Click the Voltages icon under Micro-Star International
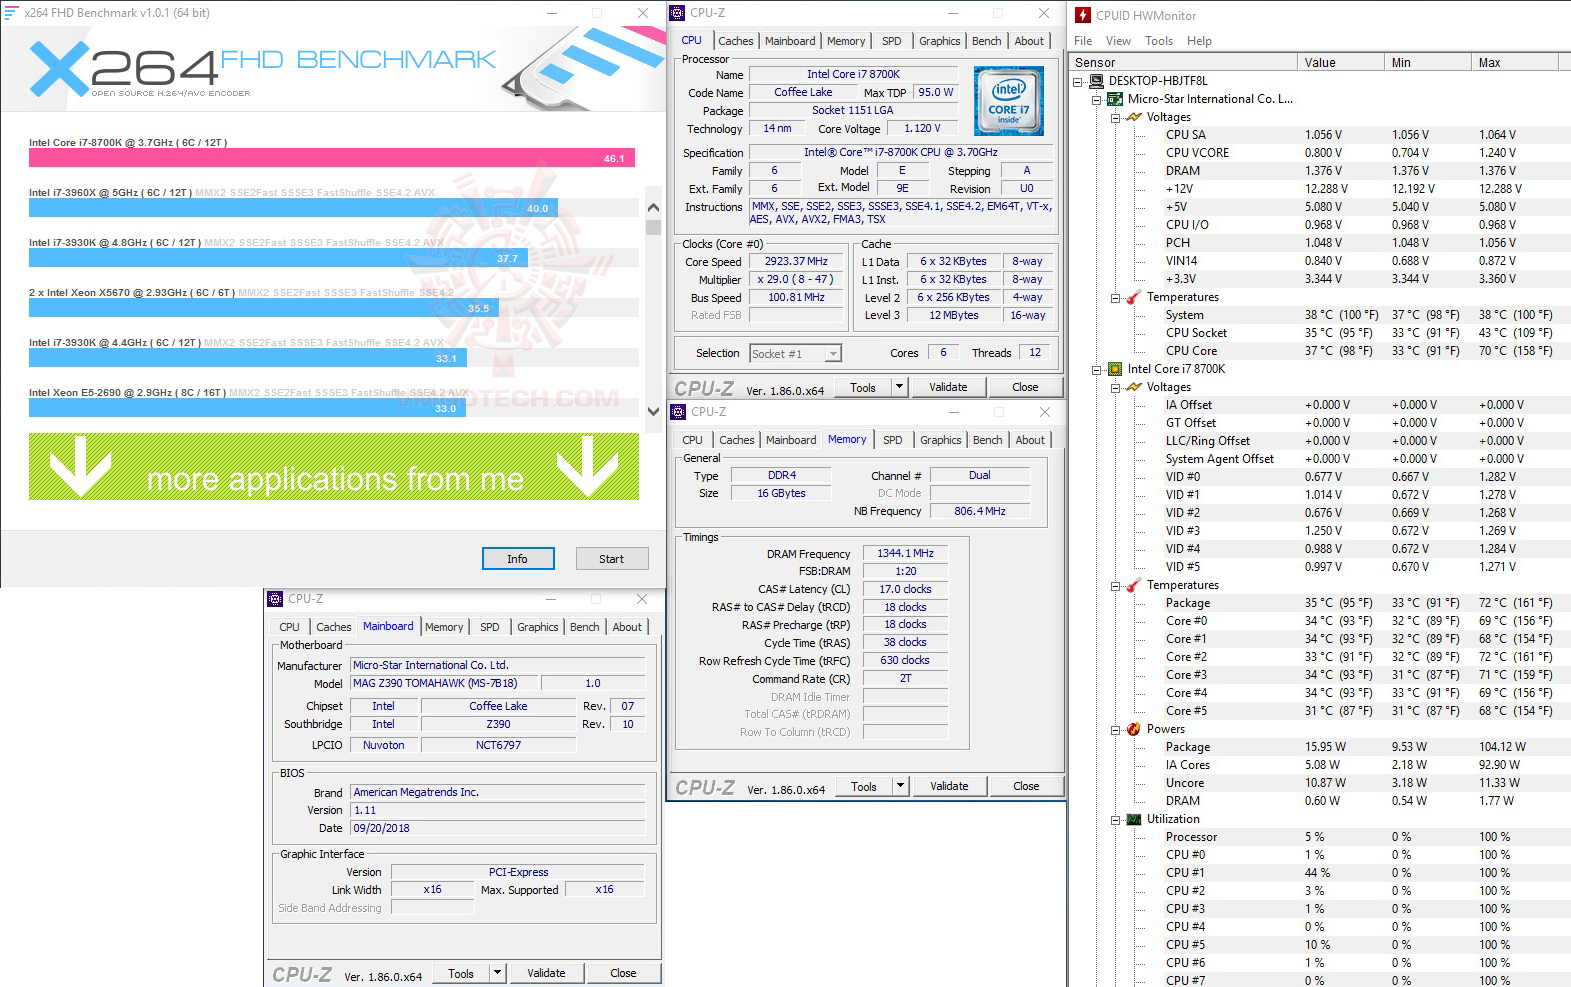 coord(1134,117)
